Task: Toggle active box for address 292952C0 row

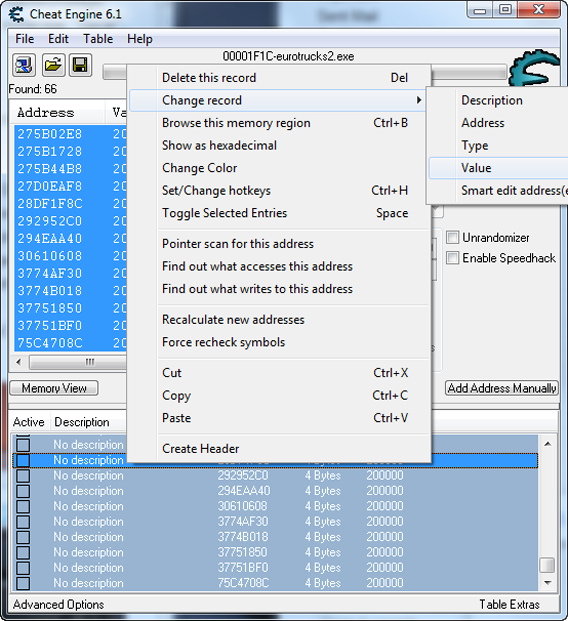Action: (x=23, y=476)
